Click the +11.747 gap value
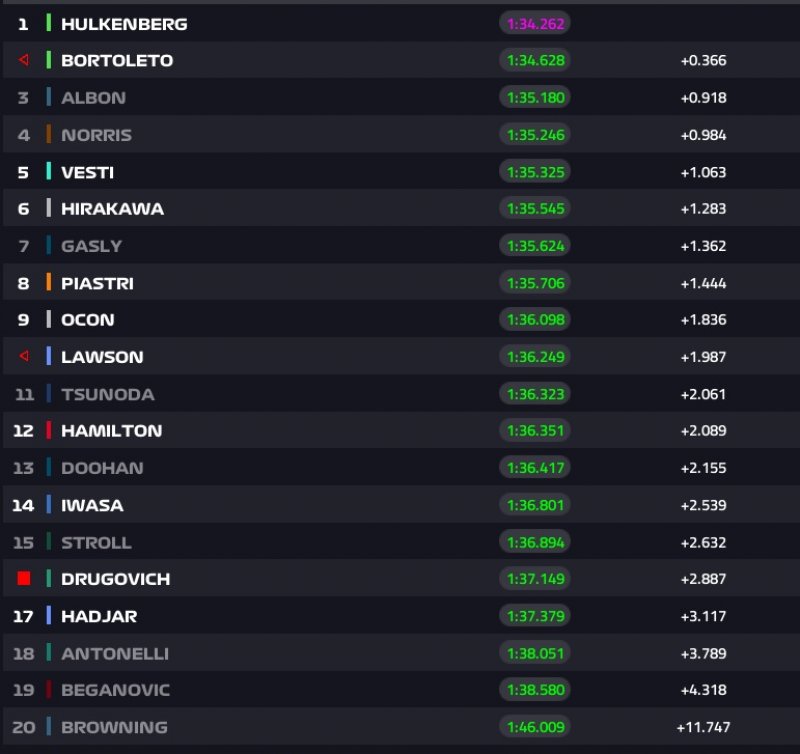The height and width of the screenshot is (754, 800). pos(701,727)
